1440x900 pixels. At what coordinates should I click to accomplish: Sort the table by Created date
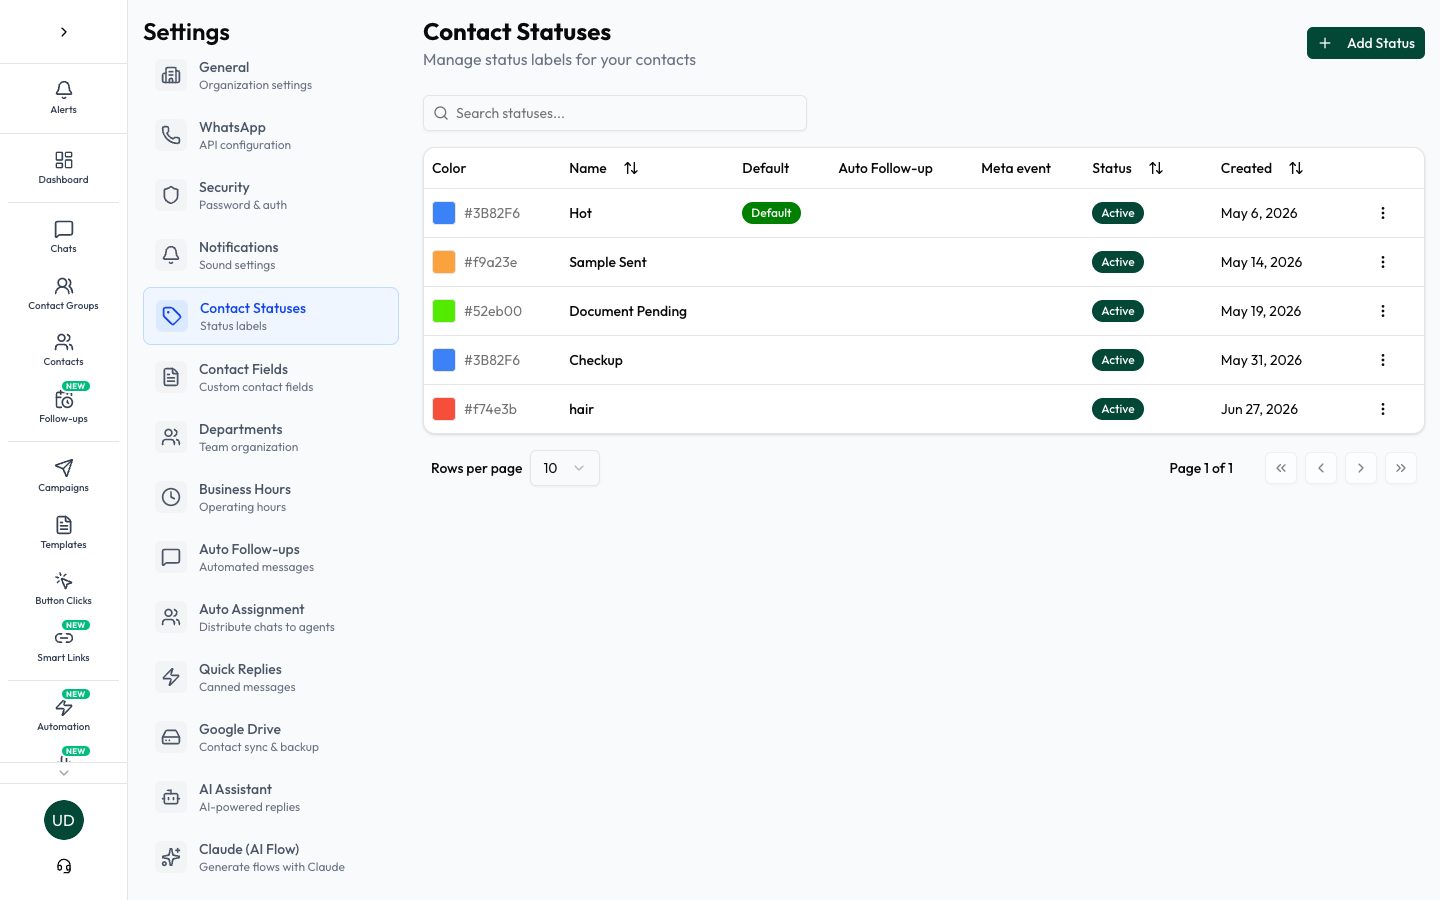(x=1296, y=168)
